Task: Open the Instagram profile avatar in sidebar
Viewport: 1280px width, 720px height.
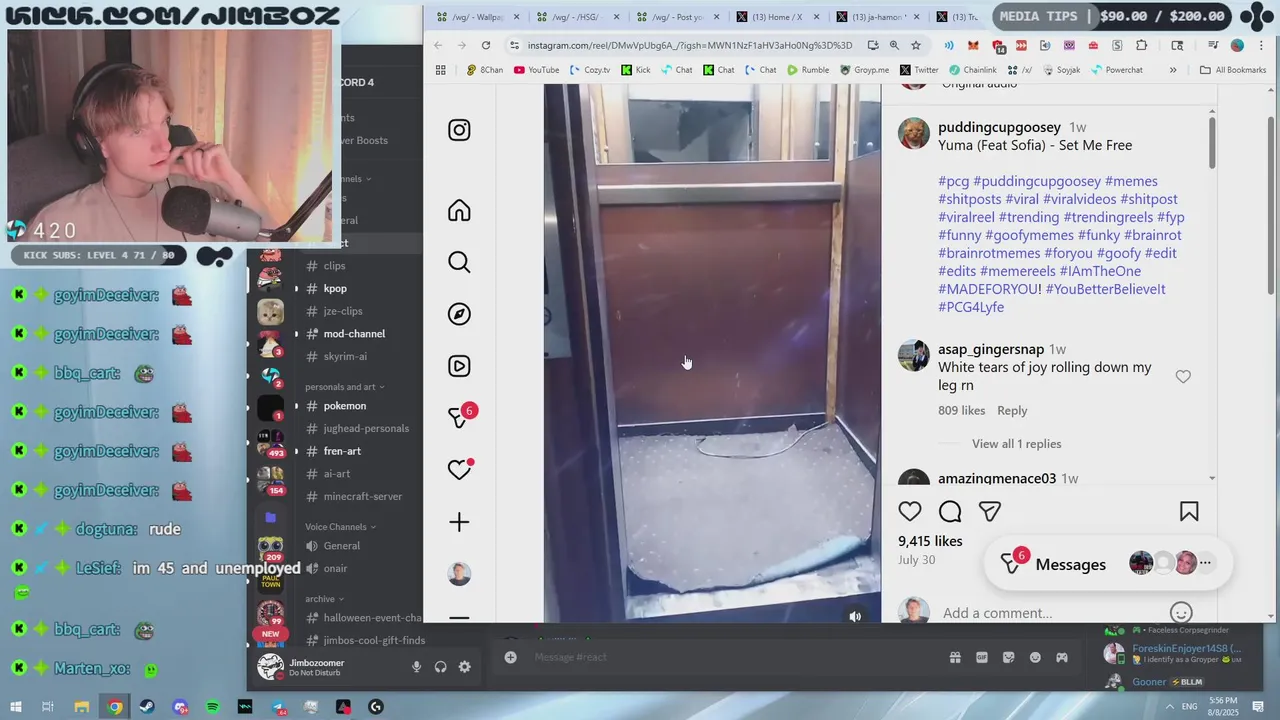Action: [459, 574]
